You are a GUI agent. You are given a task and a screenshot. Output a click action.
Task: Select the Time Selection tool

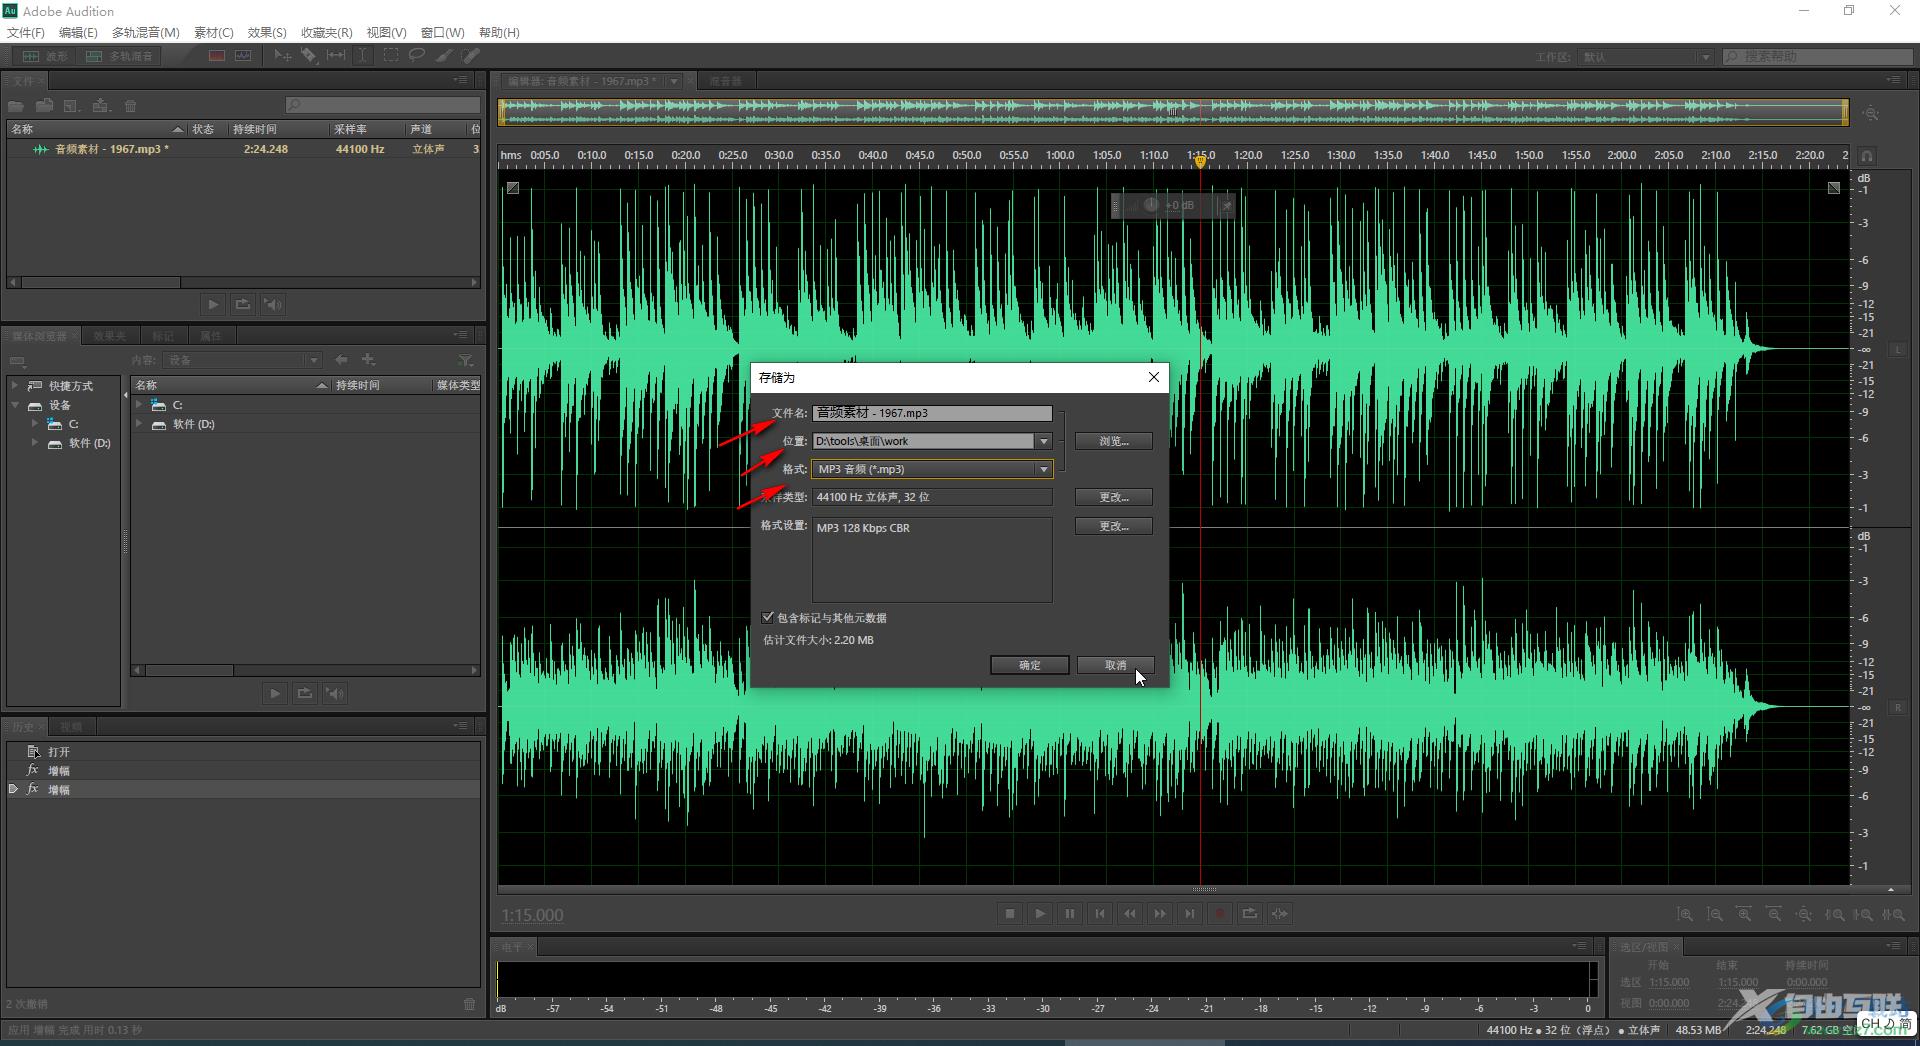click(363, 56)
